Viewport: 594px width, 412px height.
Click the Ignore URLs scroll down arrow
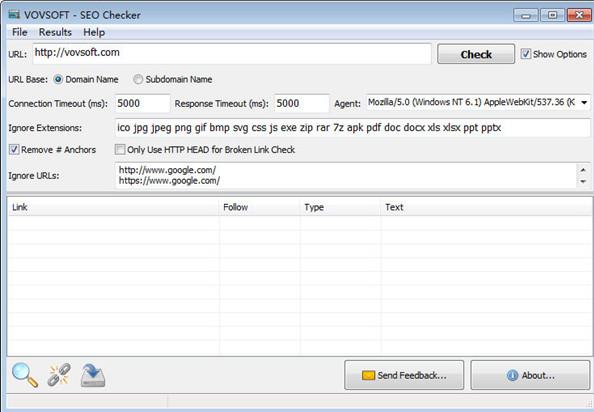583,182
